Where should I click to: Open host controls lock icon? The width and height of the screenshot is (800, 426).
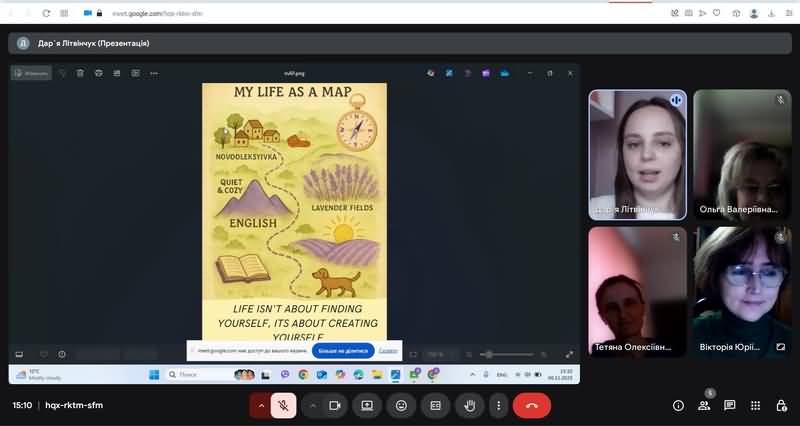point(780,405)
